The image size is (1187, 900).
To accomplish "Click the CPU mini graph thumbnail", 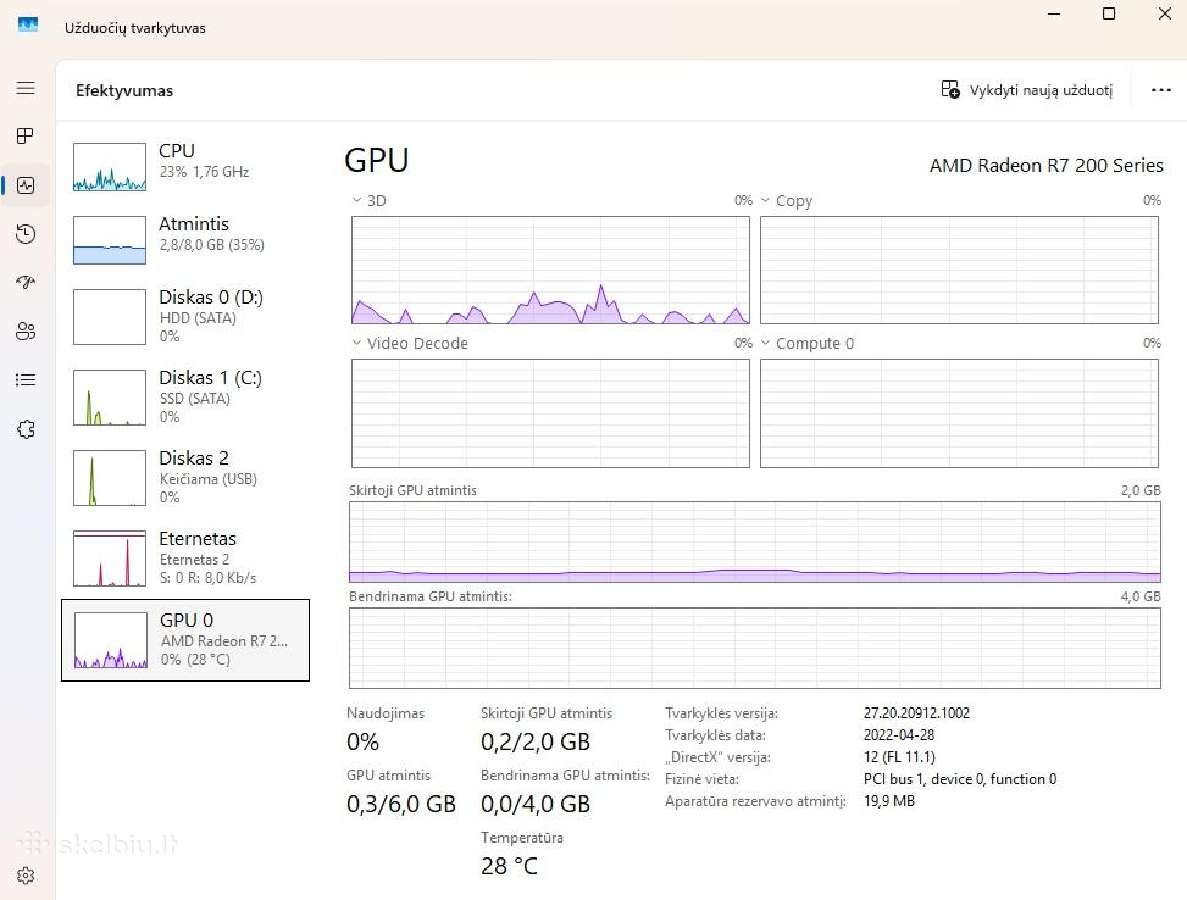I will [109, 167].
